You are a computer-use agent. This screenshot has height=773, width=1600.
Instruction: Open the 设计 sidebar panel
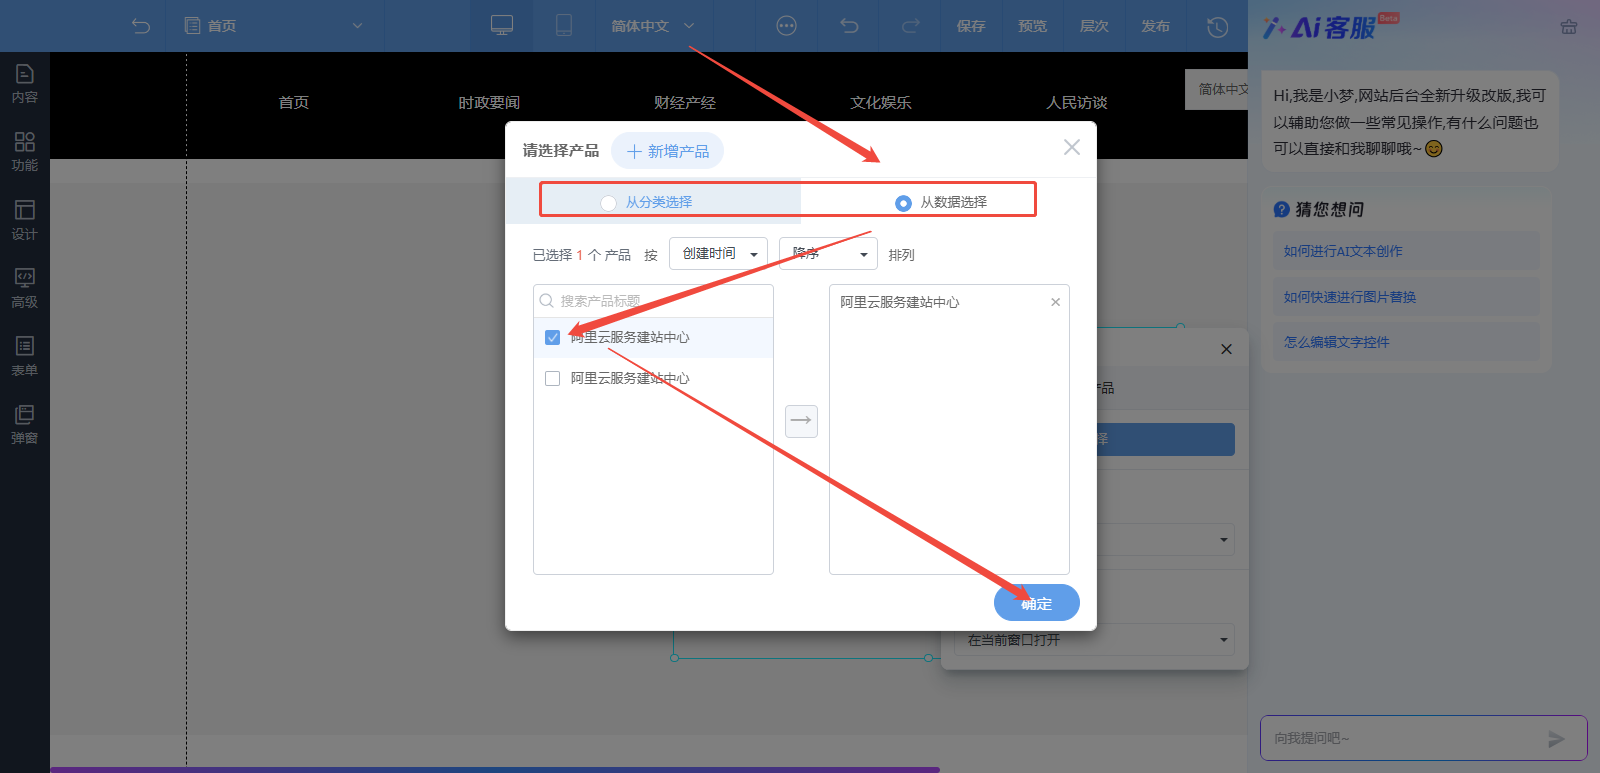pyautogui.click(x=24, y=220)
